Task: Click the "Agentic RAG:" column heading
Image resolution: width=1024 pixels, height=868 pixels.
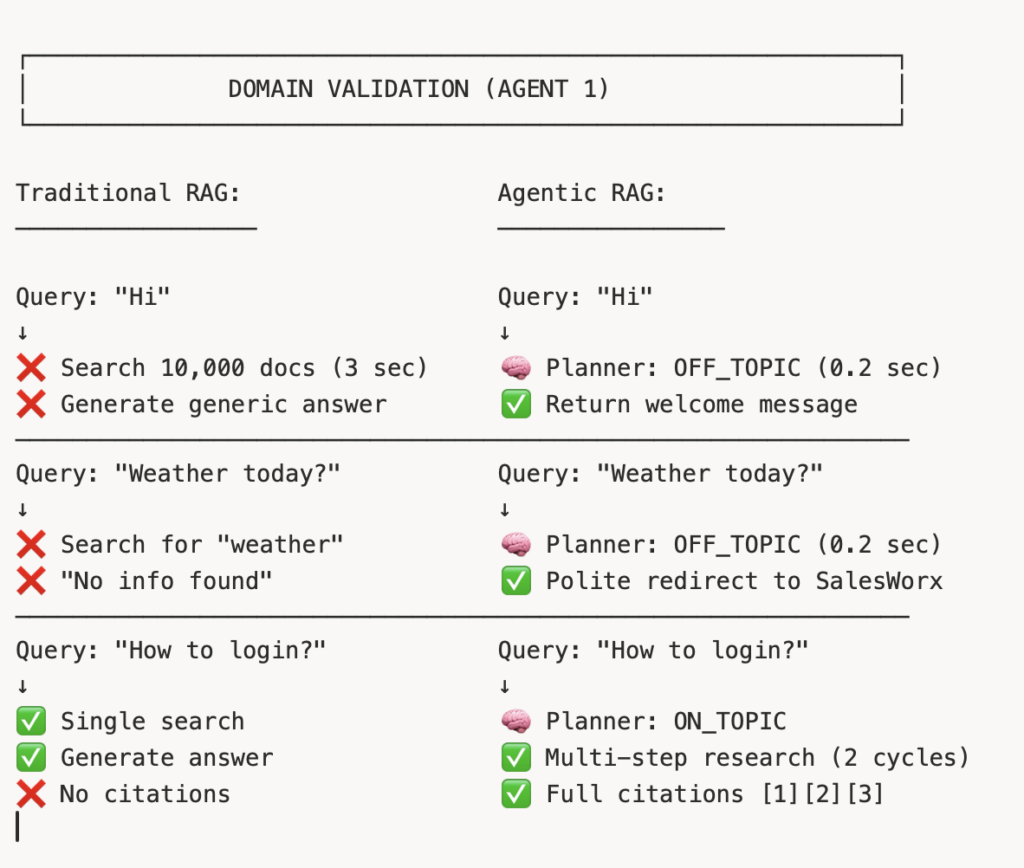Action: pos(581,192)
